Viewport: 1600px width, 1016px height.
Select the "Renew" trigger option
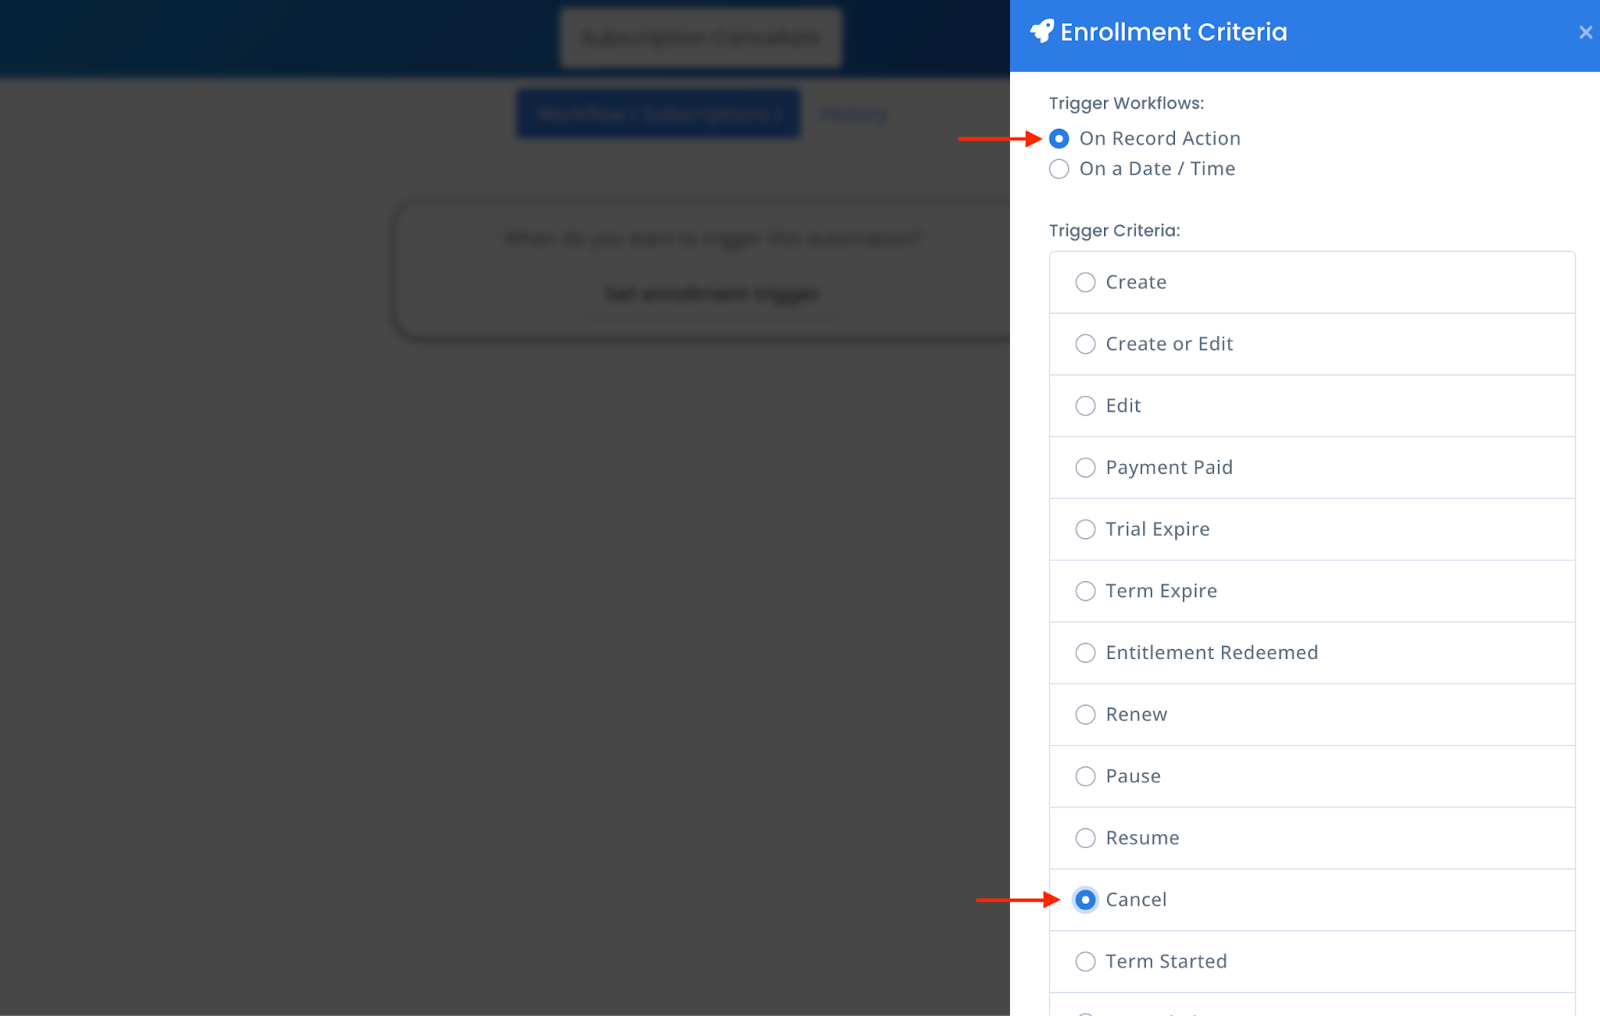(x=1085, y=714)
